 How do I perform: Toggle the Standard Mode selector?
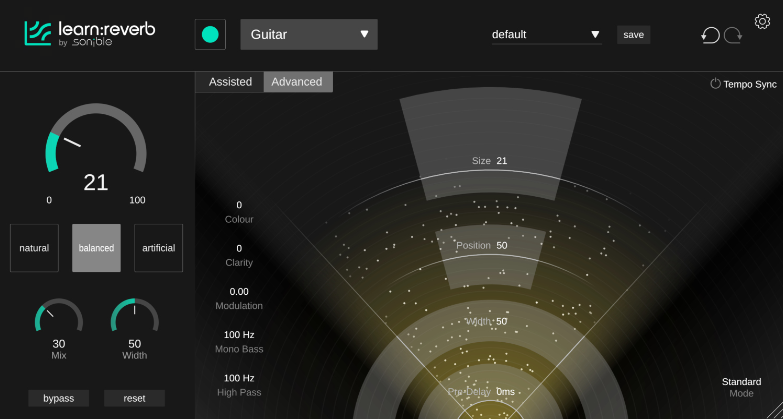(742, 388)
